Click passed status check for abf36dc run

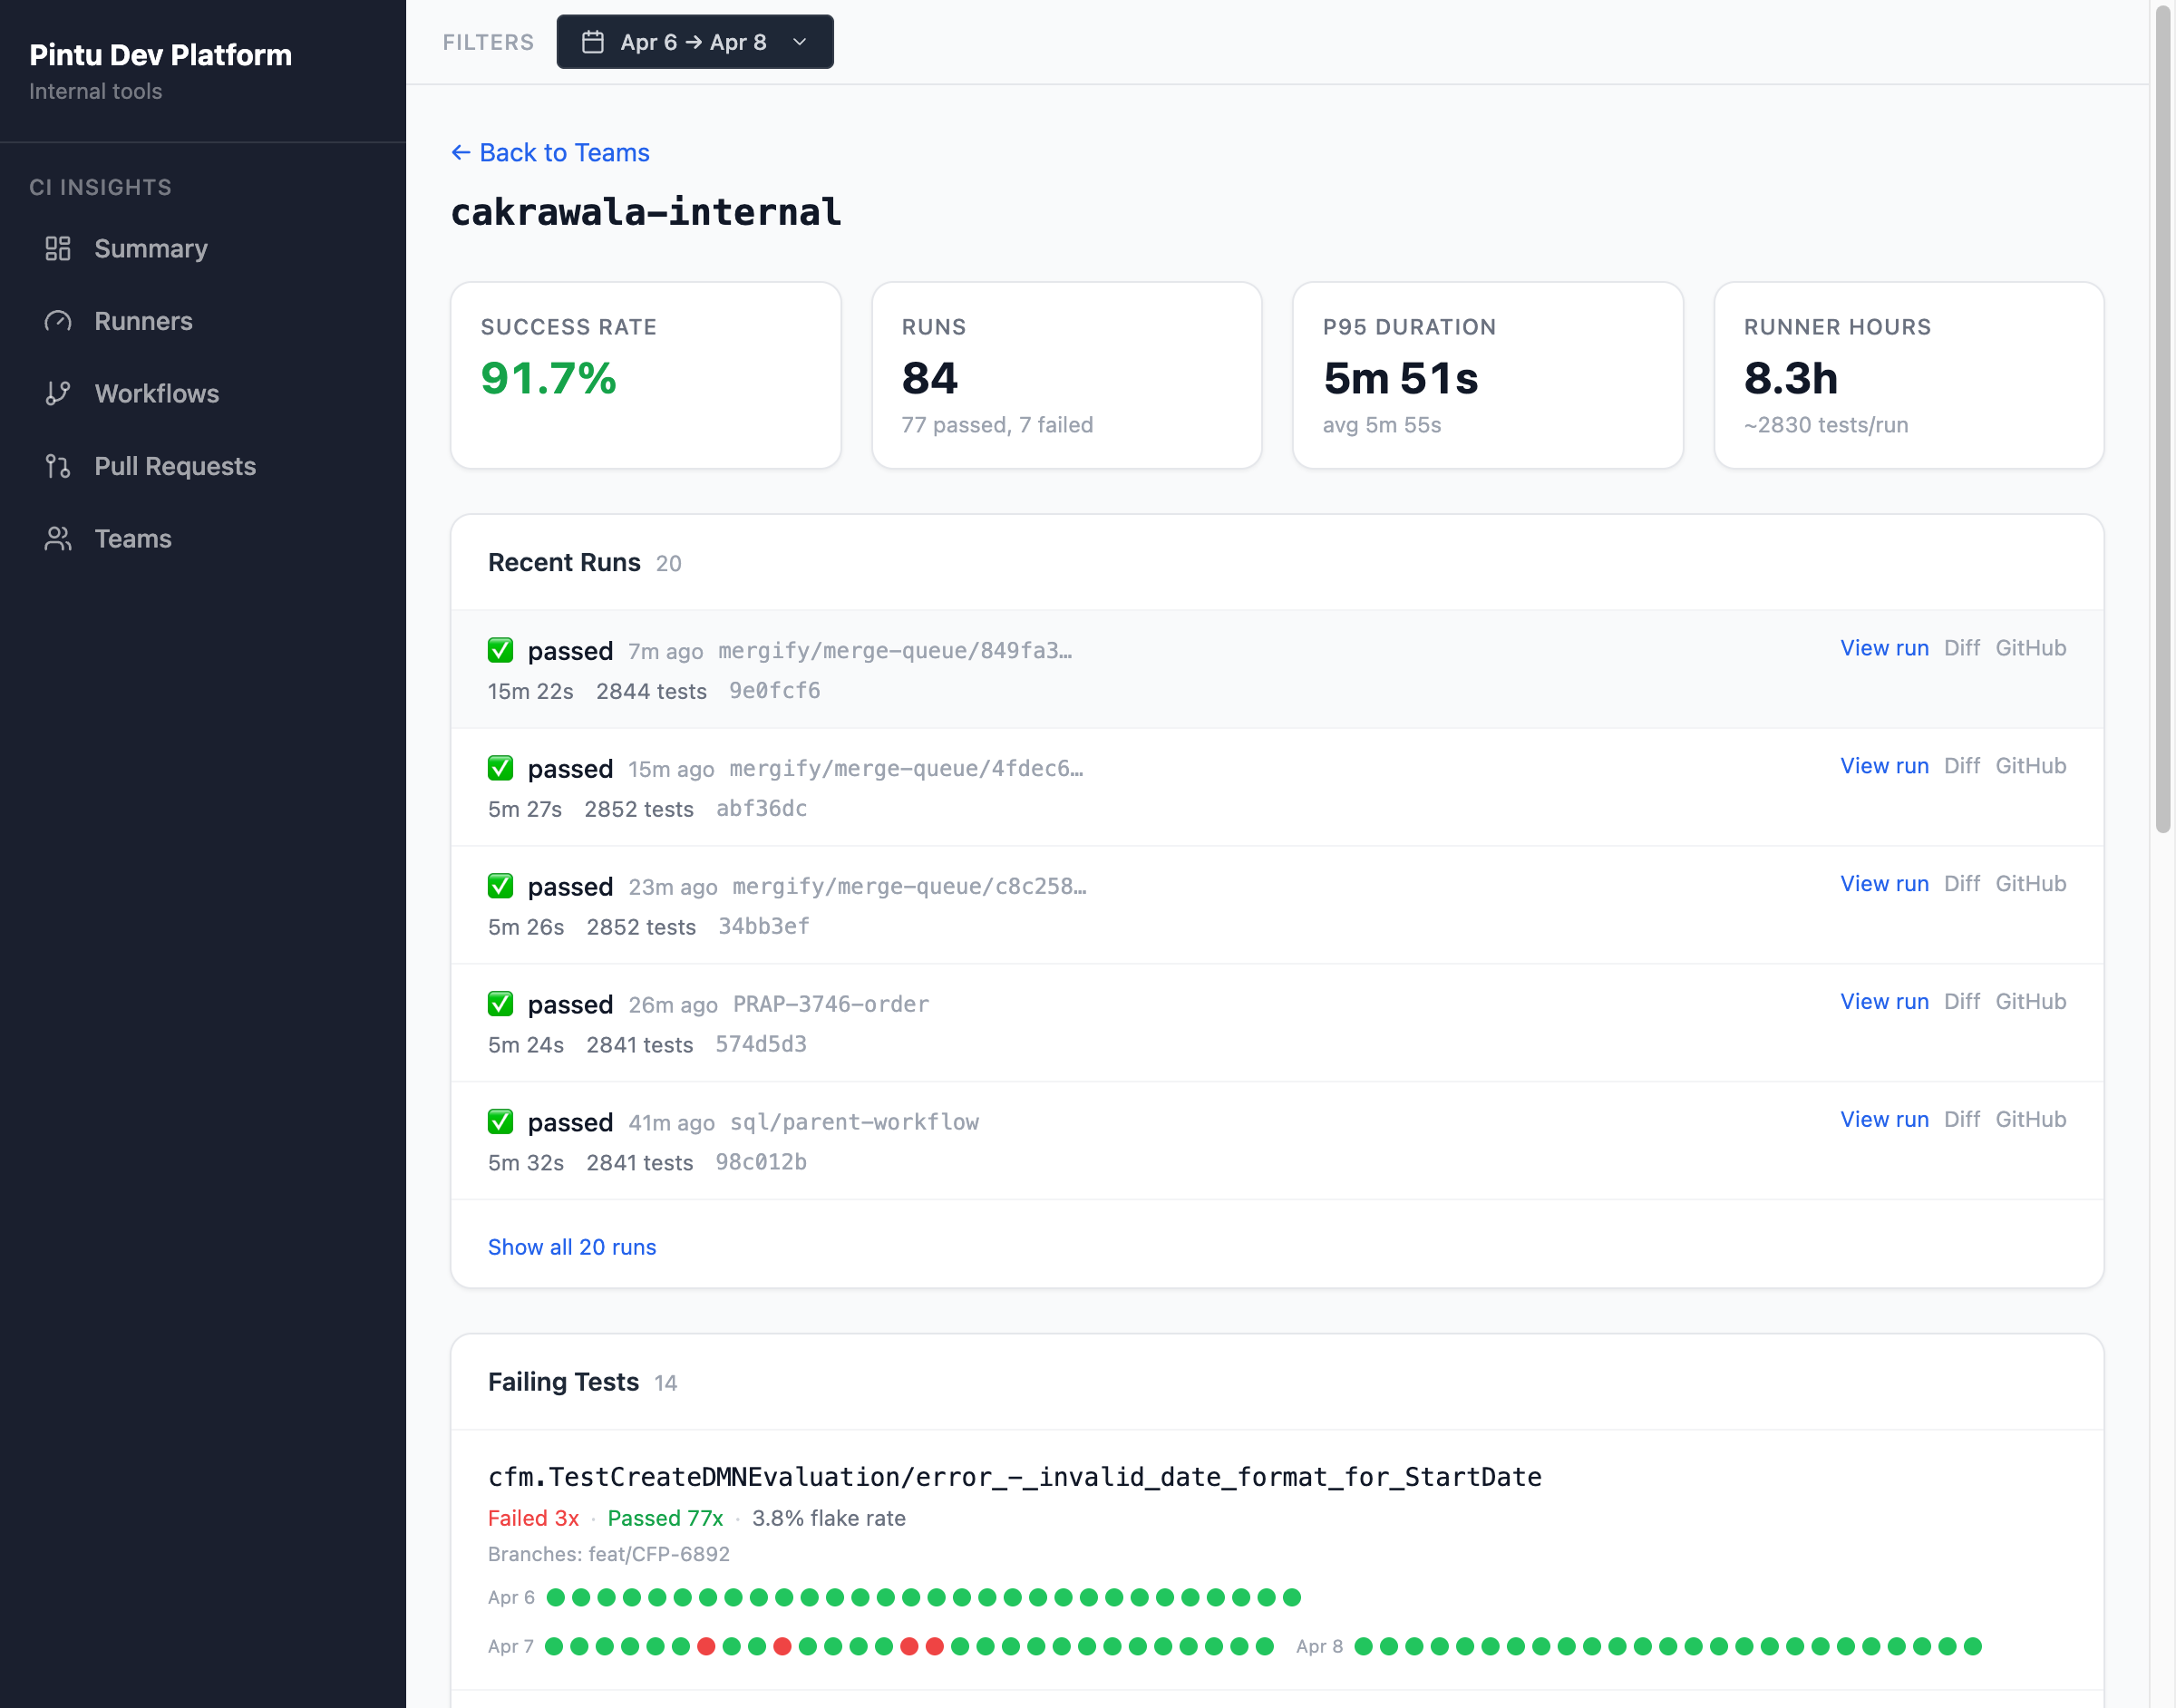click(501, 769)
